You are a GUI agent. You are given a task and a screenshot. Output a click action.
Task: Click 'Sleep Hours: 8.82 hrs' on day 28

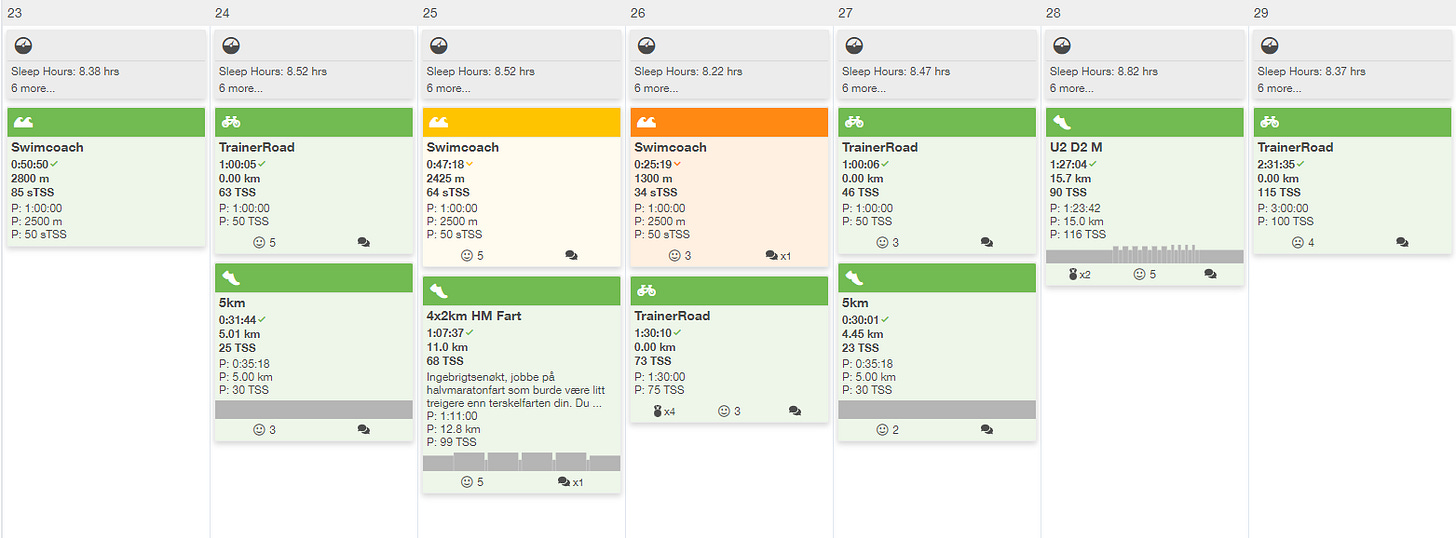[1104, 72]
